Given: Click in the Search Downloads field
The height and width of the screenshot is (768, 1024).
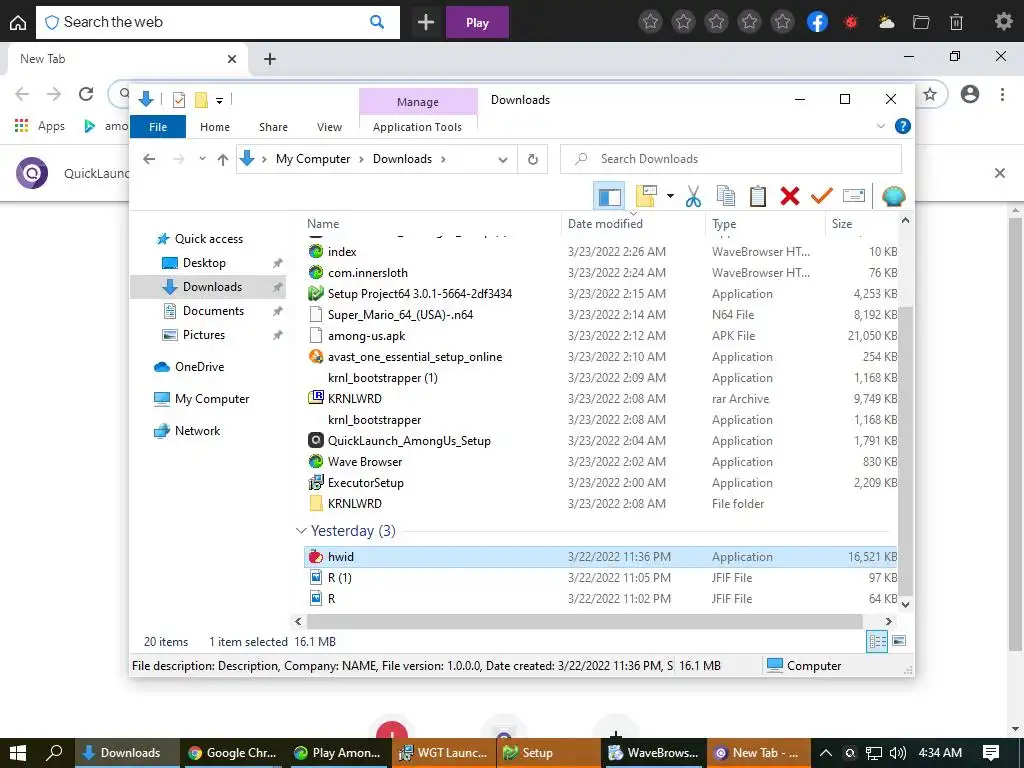Looking at the screenshot, I should (731, 159).
